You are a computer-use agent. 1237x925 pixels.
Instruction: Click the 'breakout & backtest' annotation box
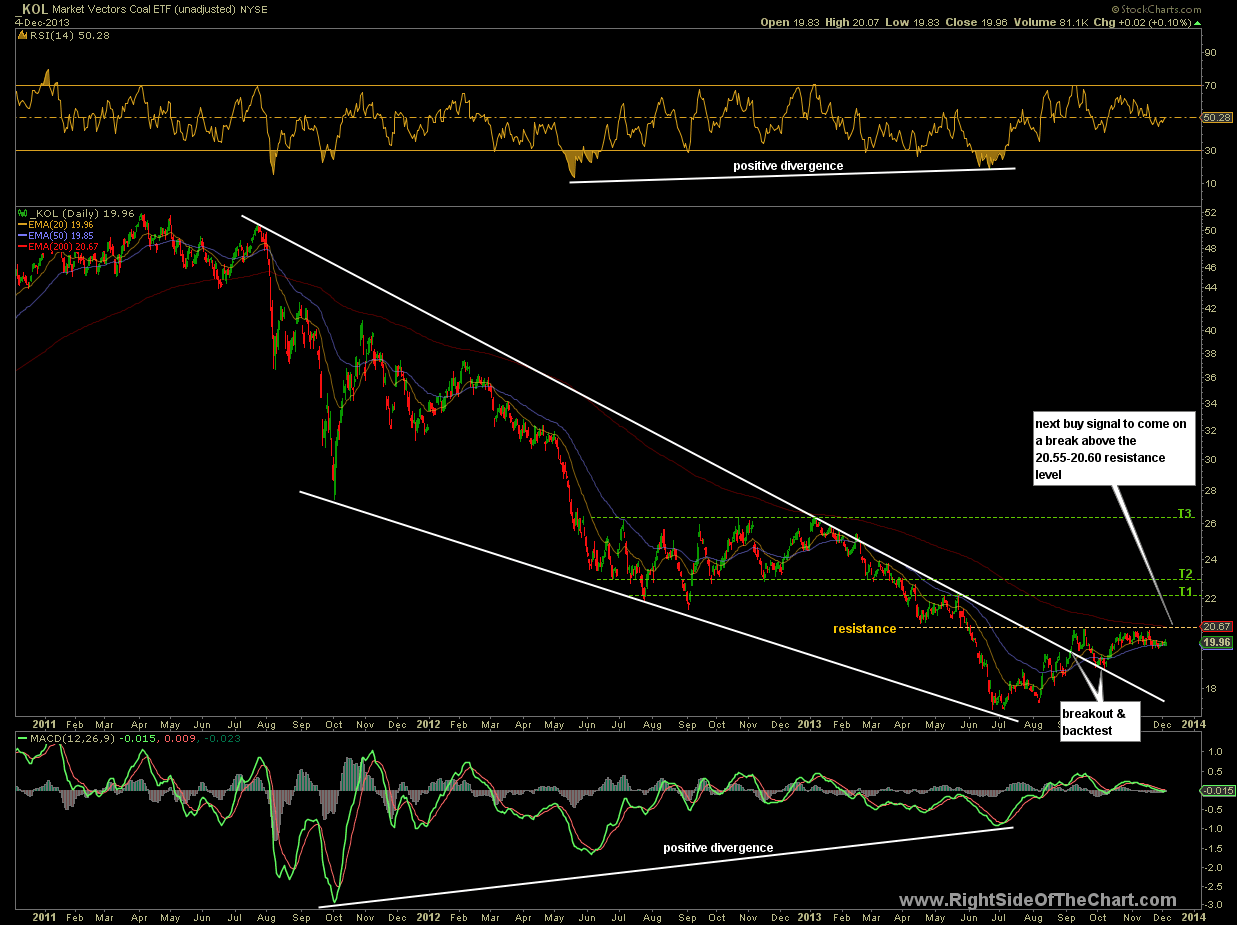click(1100, 723)
